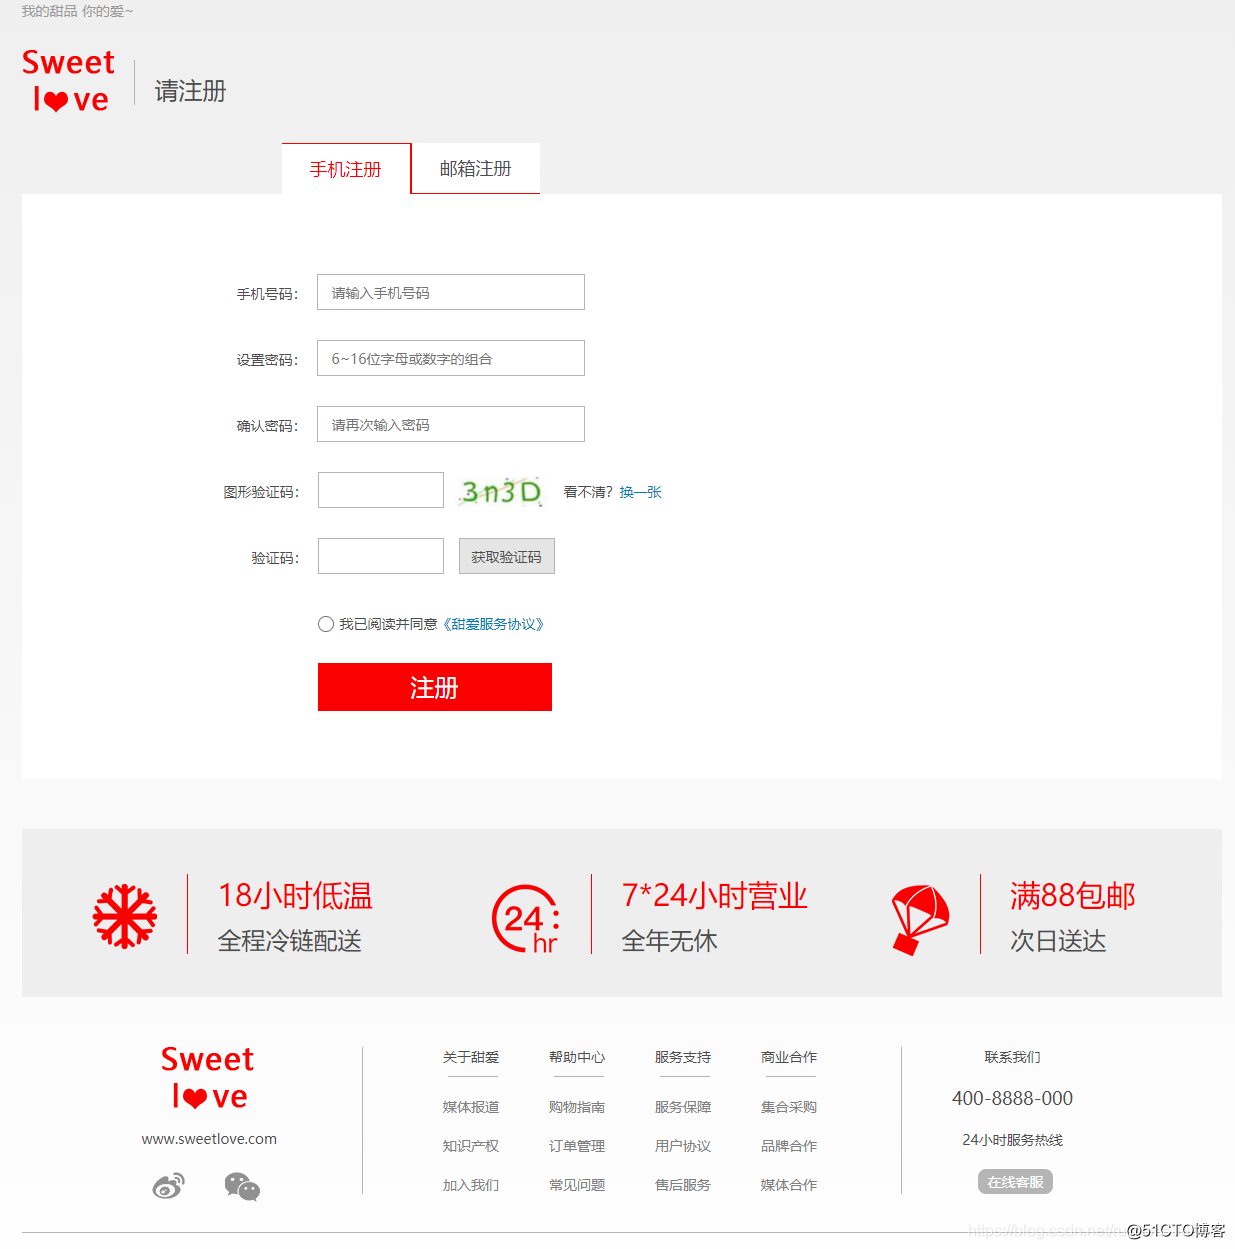Click the 在线客服 customer service button
1235x1249 pixels.
pos(1016,1181)
